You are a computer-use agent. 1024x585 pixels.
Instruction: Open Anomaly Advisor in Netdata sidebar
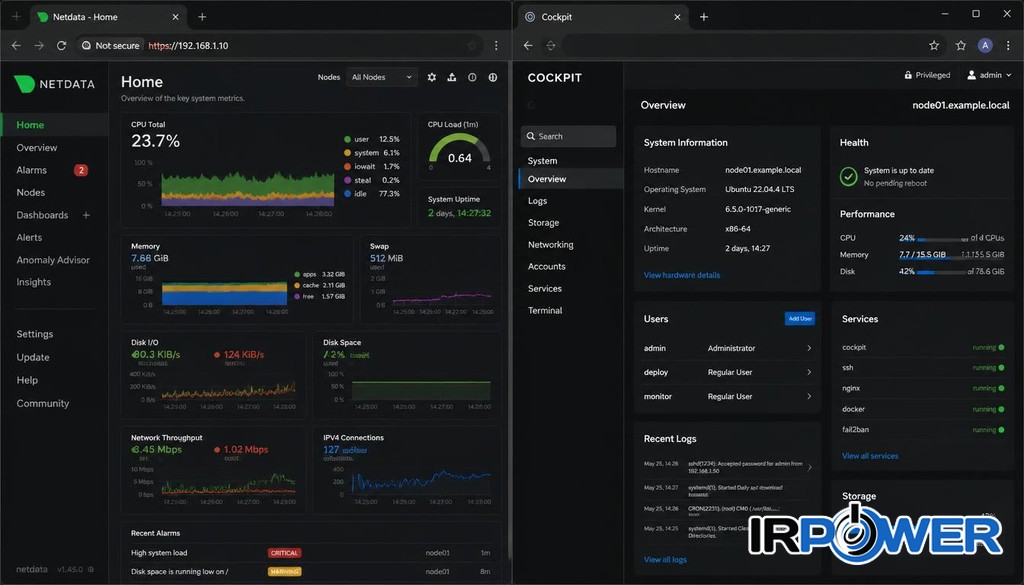55,260
